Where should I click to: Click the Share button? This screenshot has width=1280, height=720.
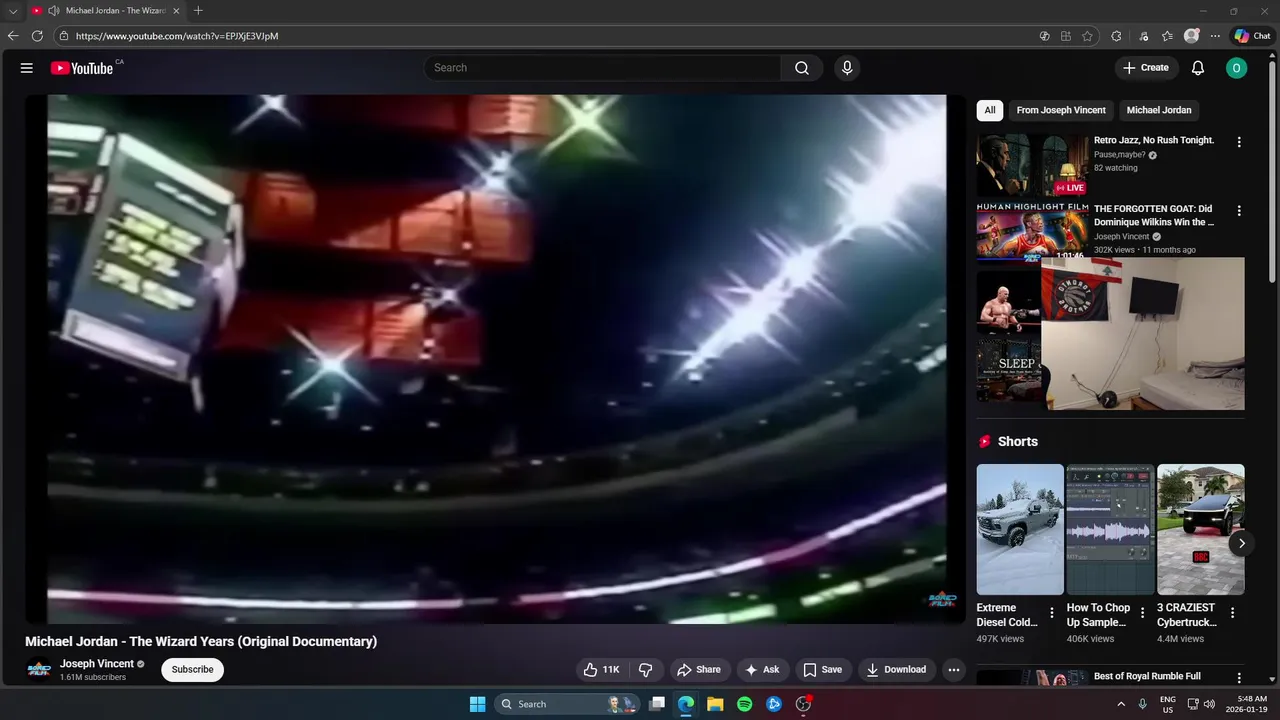pos(698,670)
